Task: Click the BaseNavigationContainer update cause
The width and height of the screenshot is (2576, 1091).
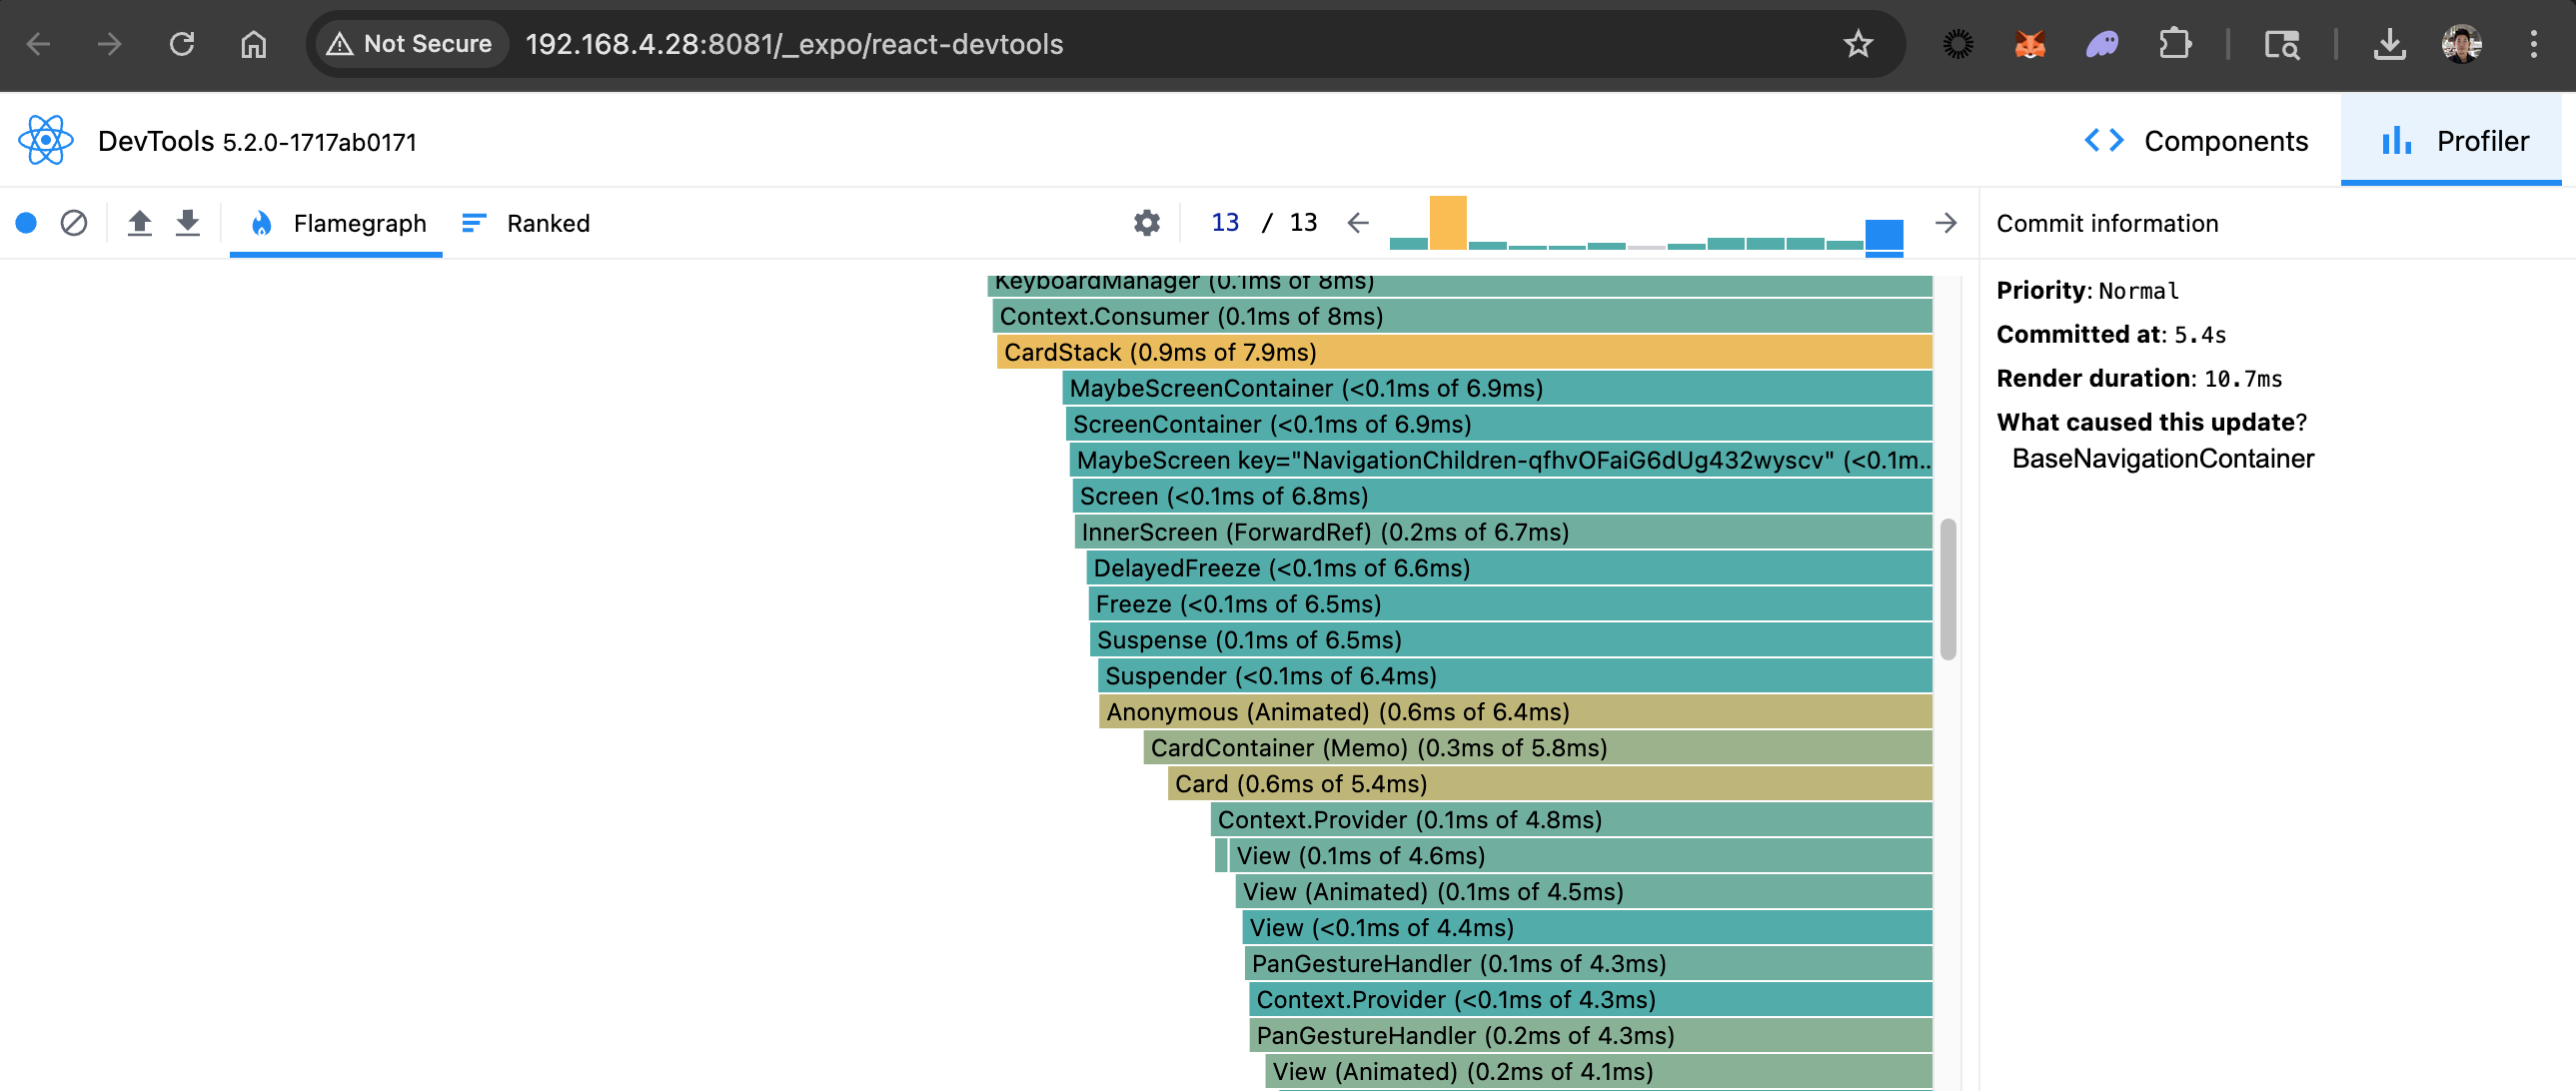Action: pyautogui.click(x=2162, y=459)
